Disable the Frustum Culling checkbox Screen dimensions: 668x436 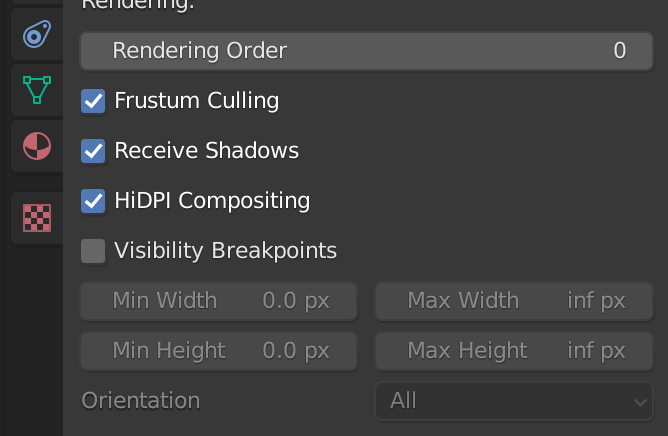point(93,101)
